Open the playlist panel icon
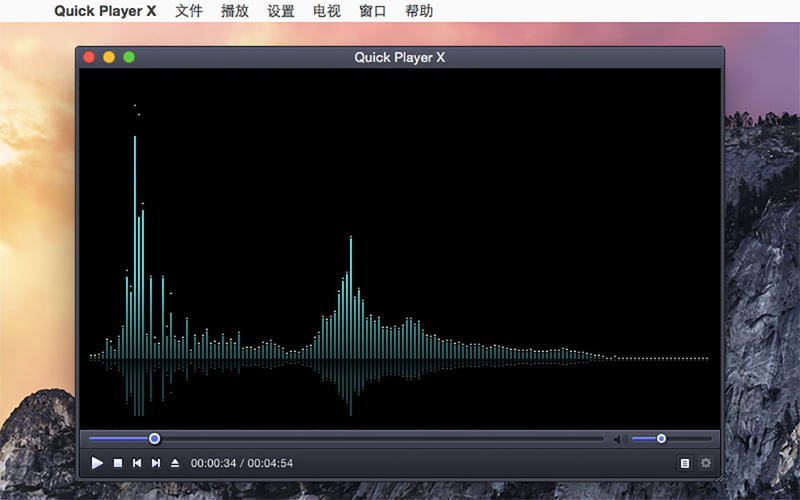 tap(685, 463)
